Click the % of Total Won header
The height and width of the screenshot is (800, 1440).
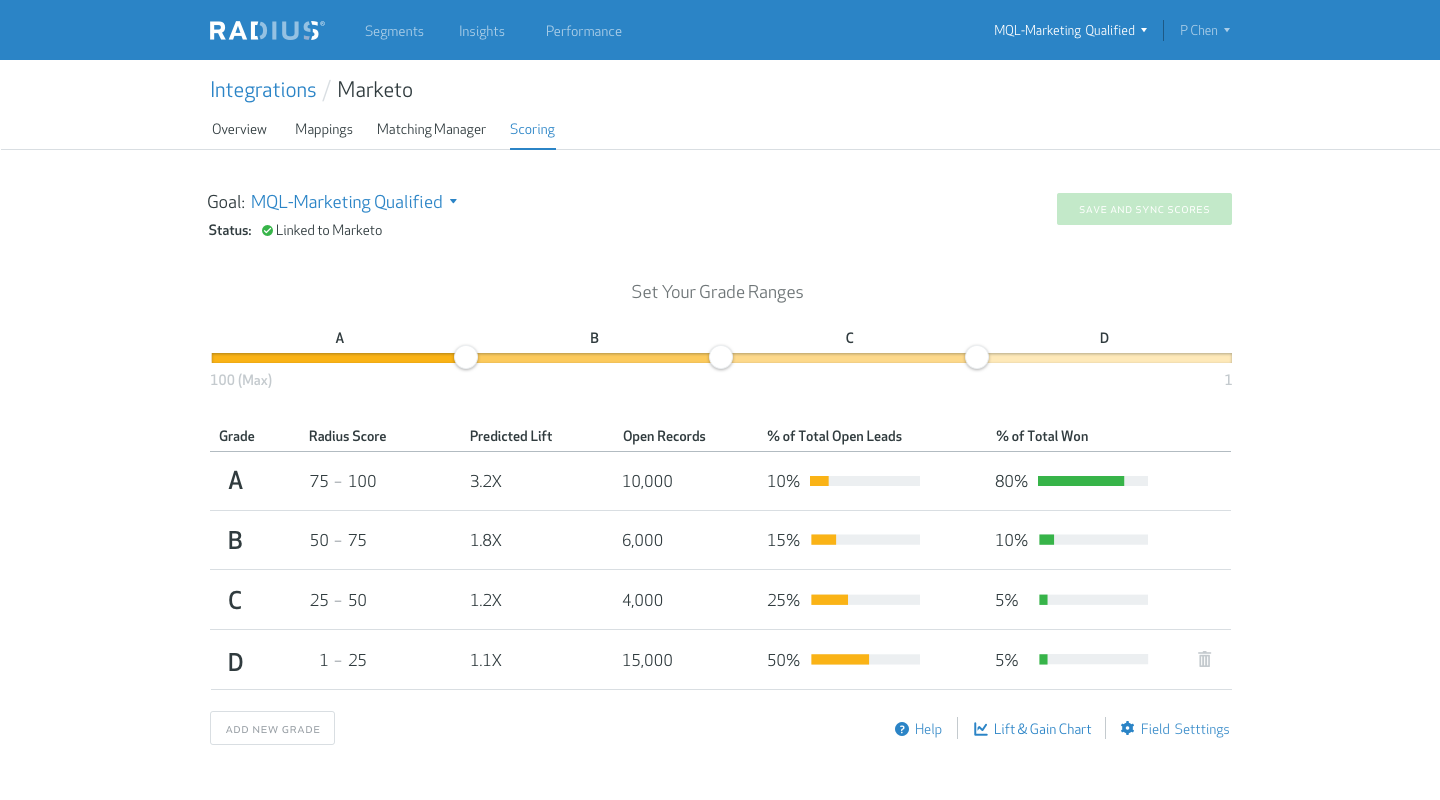[x=1042, y=436]
